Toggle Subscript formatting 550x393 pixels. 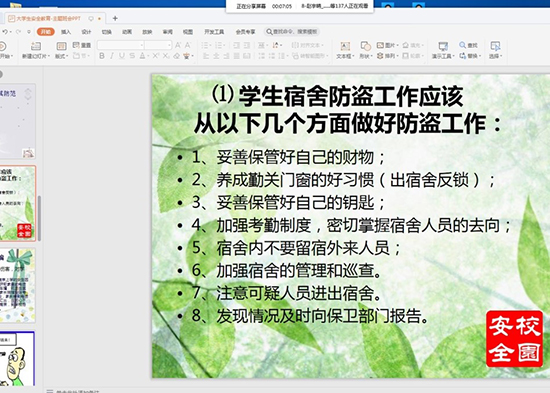point(166,56)
